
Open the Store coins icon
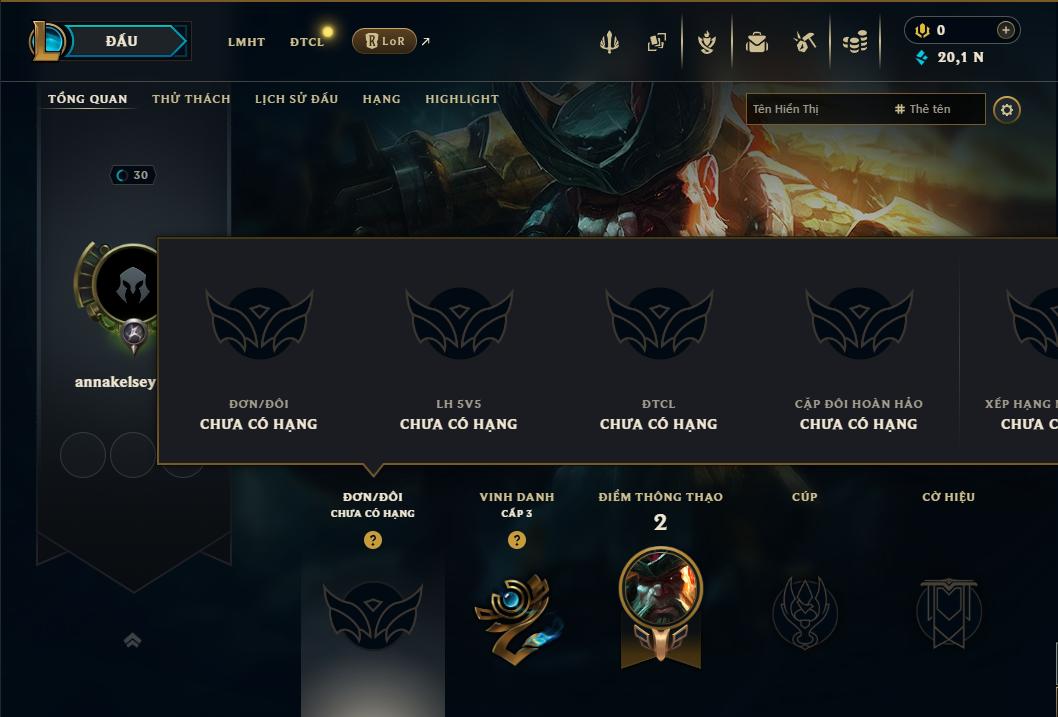[855, 42]
